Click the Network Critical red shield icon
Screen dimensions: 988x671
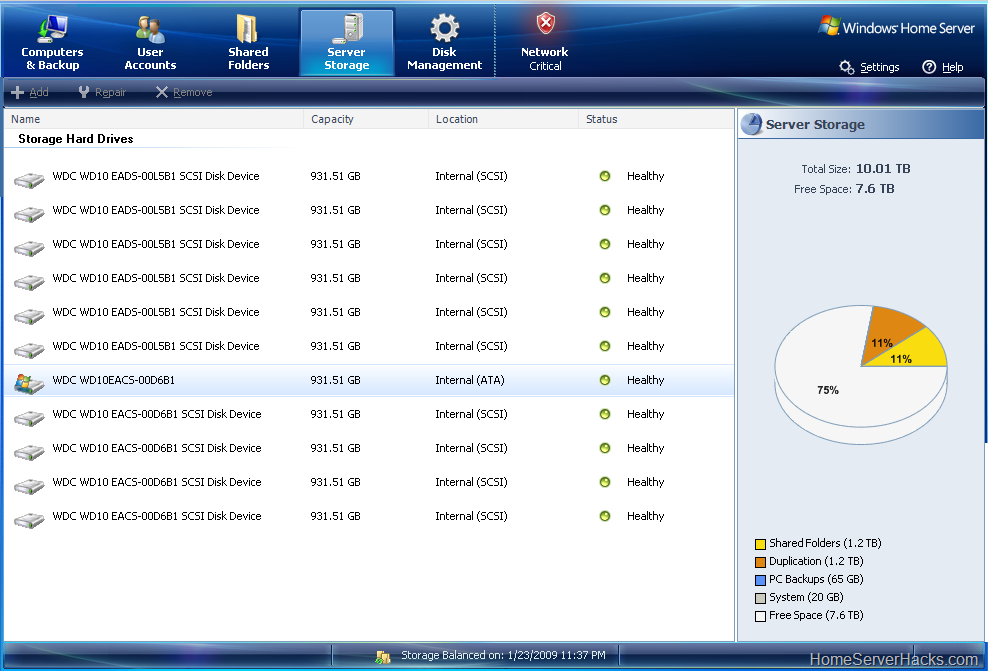[546, 24]
